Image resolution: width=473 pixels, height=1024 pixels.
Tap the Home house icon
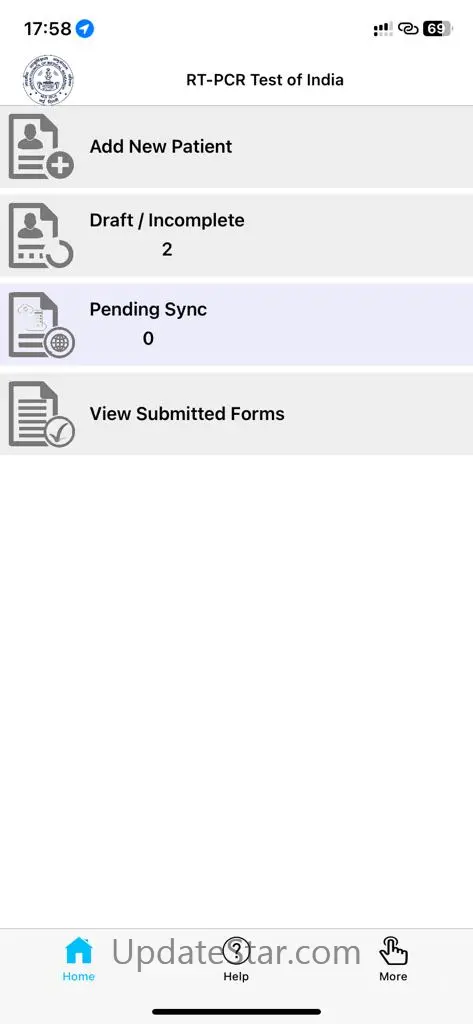pos(78,951)
